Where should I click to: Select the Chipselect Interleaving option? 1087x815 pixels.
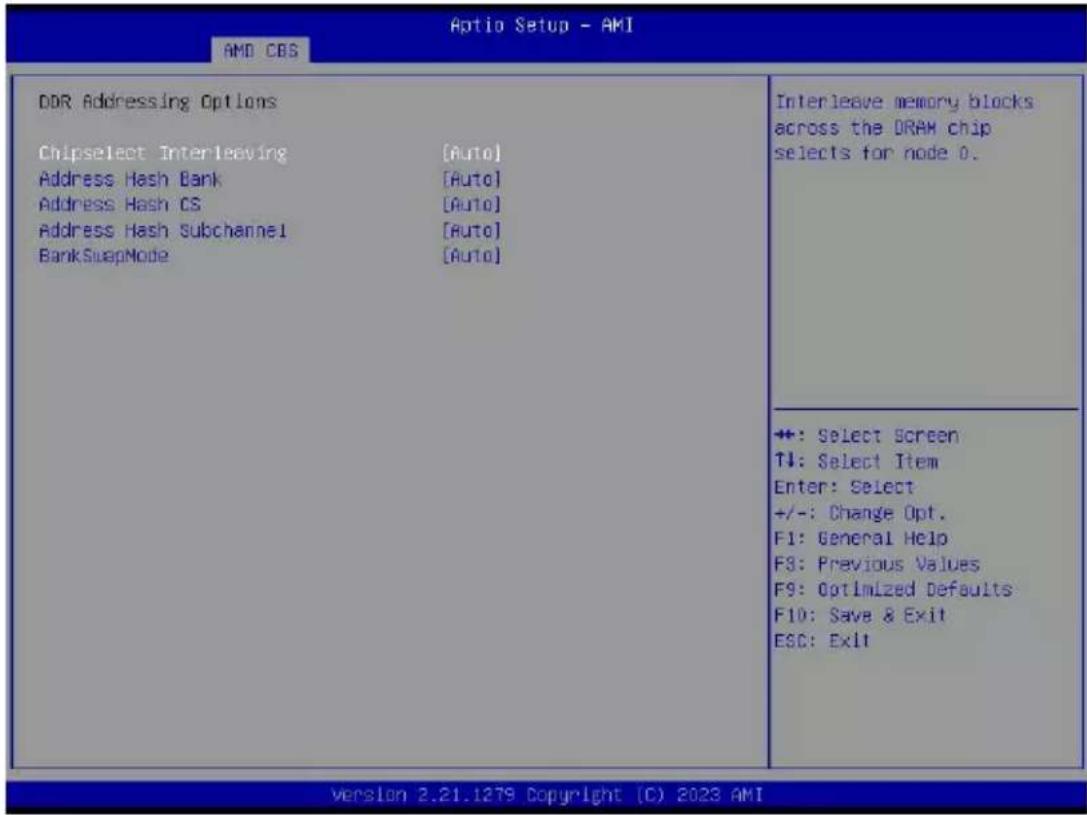point(163,153)
